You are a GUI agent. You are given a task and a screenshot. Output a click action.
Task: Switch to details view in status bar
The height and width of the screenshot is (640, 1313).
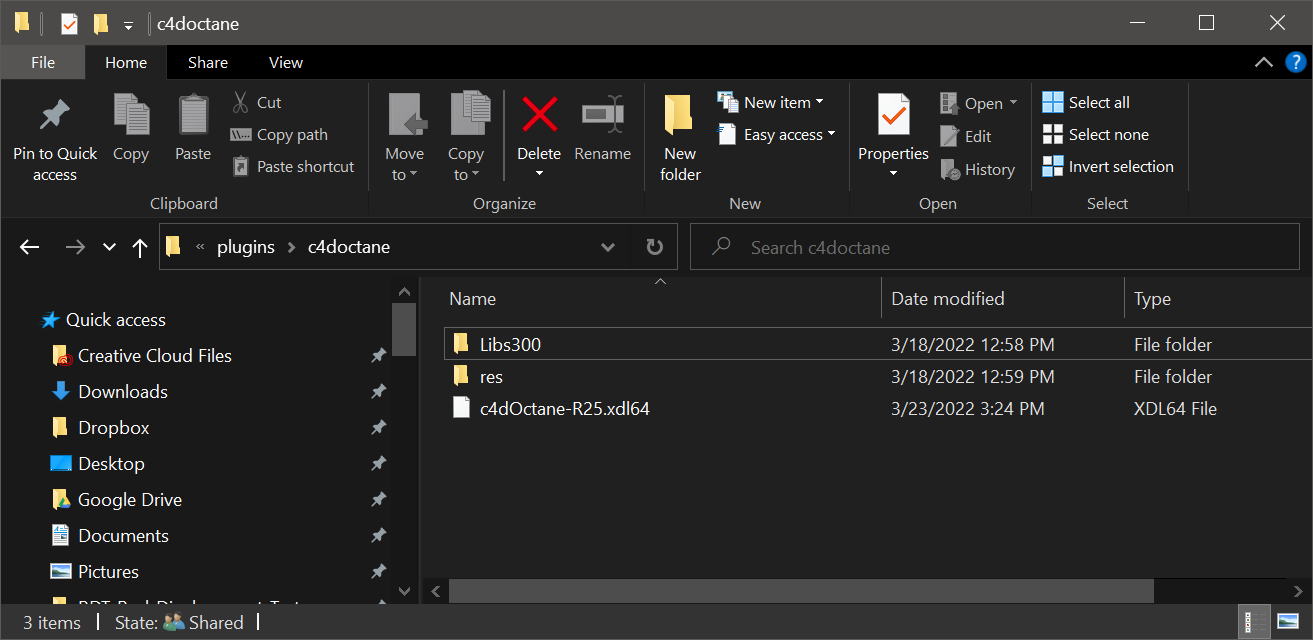(1251, 622)
